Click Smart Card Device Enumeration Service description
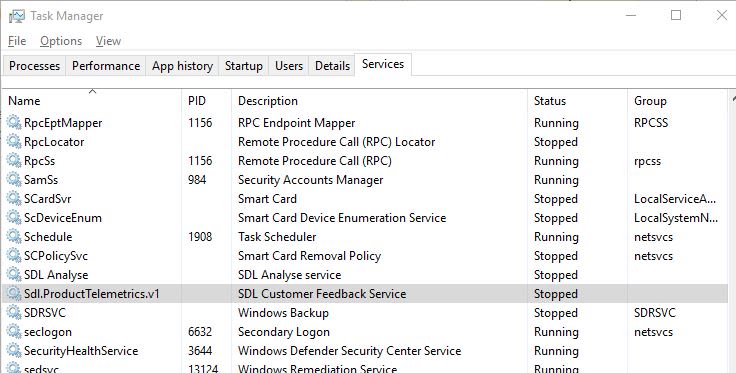 (x=342, y=218)
